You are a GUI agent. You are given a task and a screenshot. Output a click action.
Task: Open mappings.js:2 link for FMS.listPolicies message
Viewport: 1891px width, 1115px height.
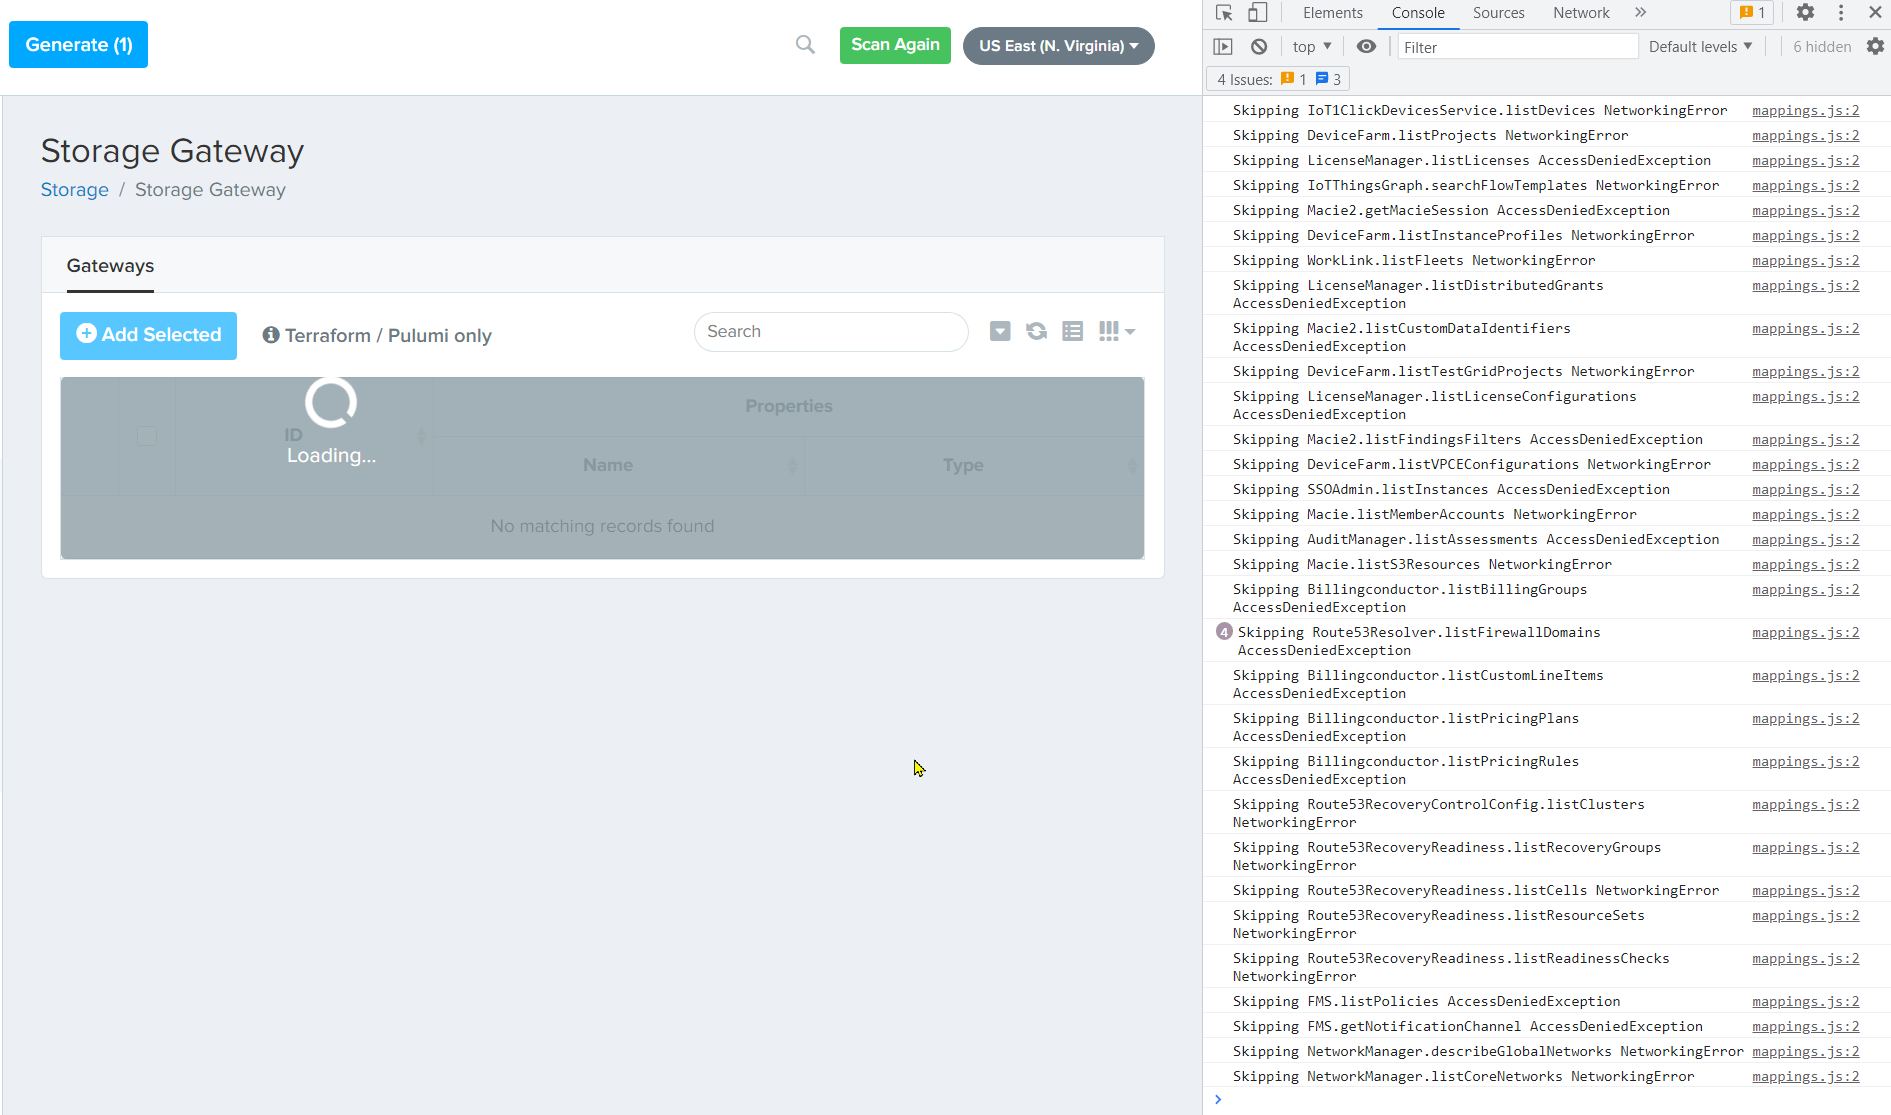pyautogui.click(x=1805, y=1002)
